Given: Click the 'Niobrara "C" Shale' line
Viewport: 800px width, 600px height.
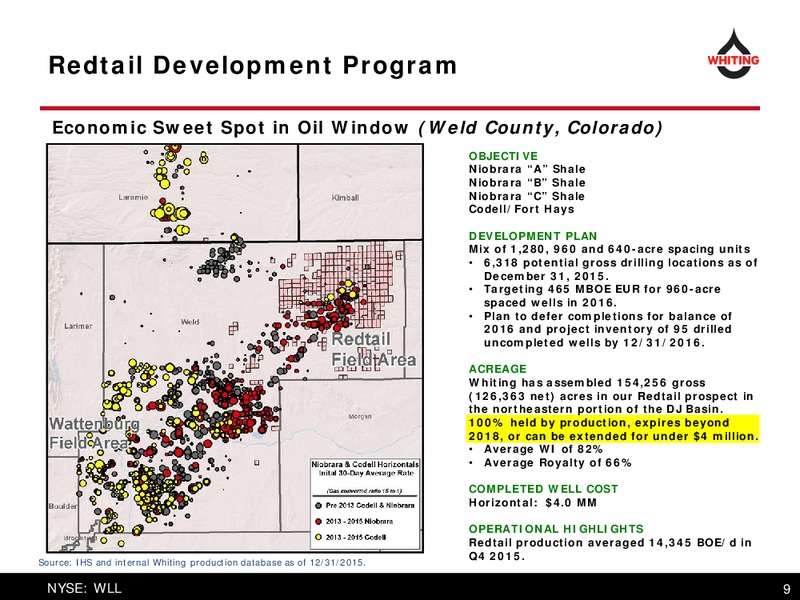Looking at the screenshot, I should (x=527, y=196).
